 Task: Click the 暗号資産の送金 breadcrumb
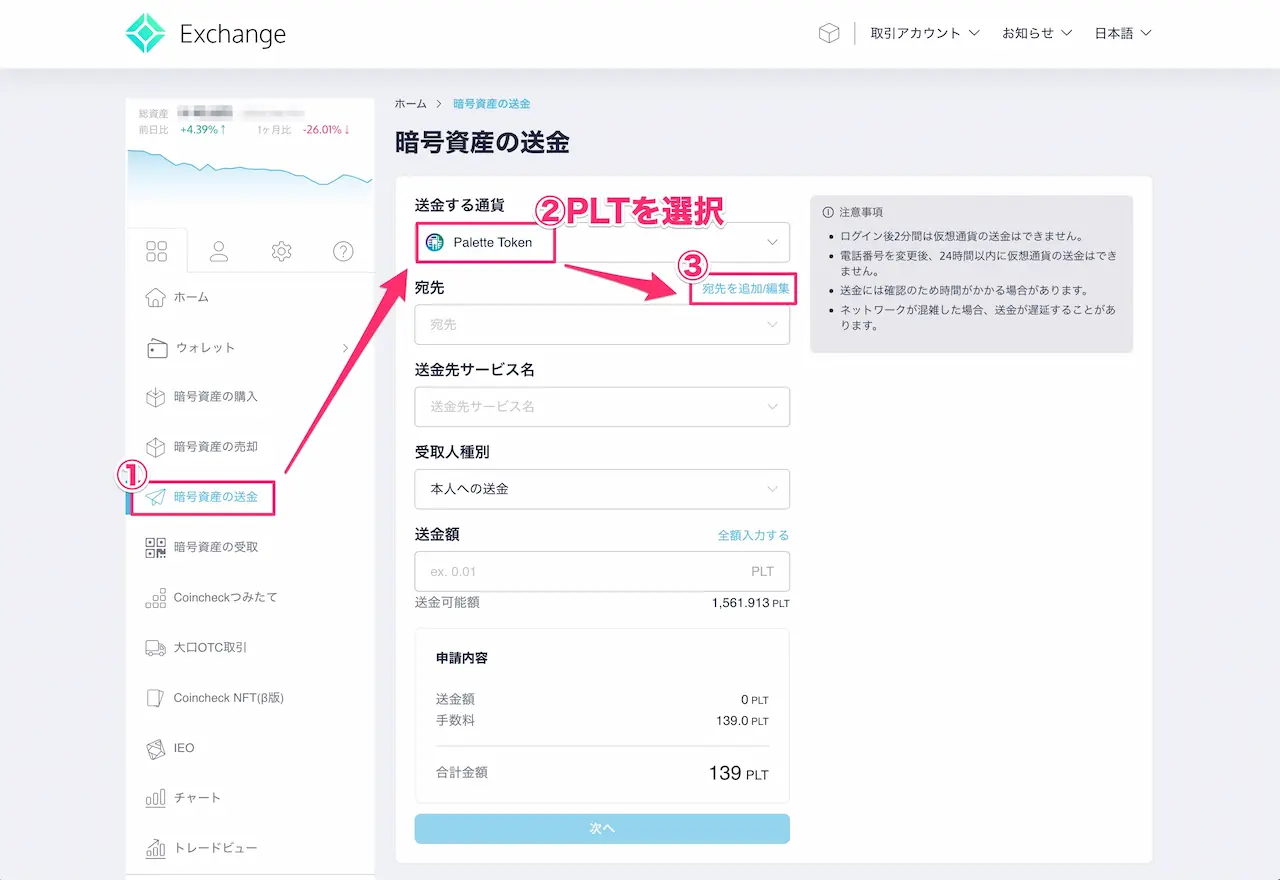pyautogui.click(x=492, y=104)
